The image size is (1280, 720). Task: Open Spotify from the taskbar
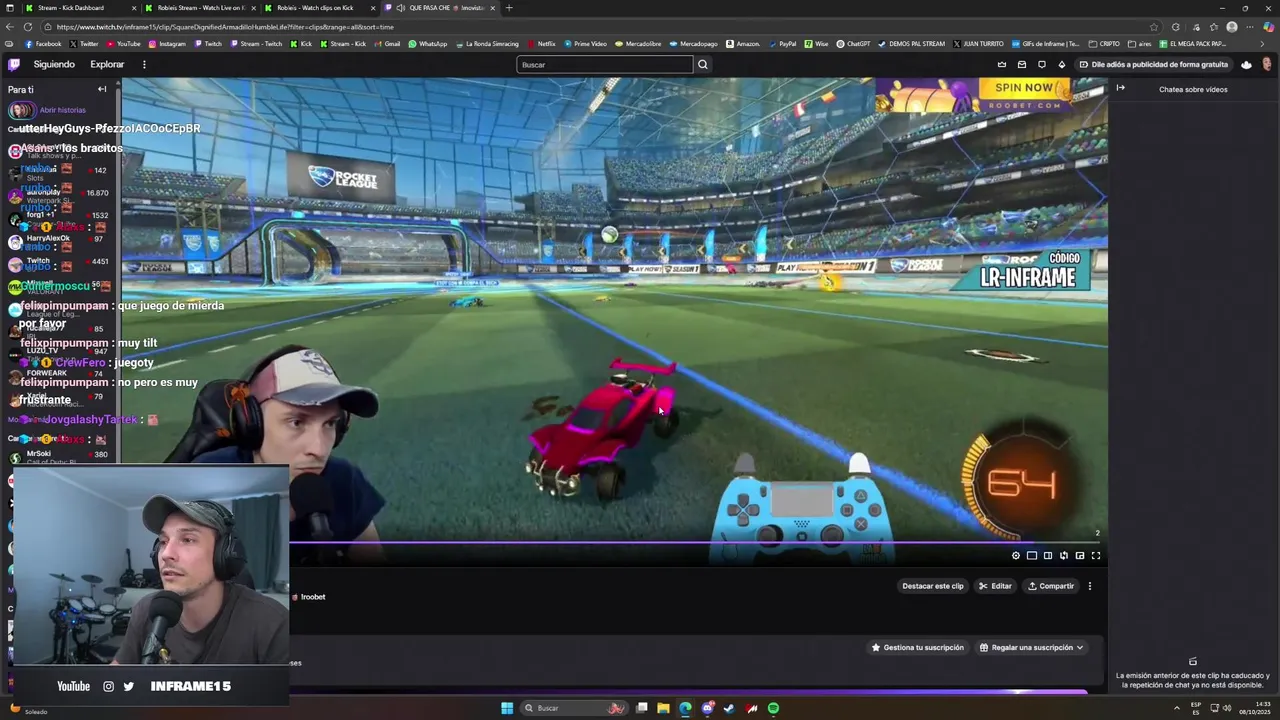[x=773, y=708]
